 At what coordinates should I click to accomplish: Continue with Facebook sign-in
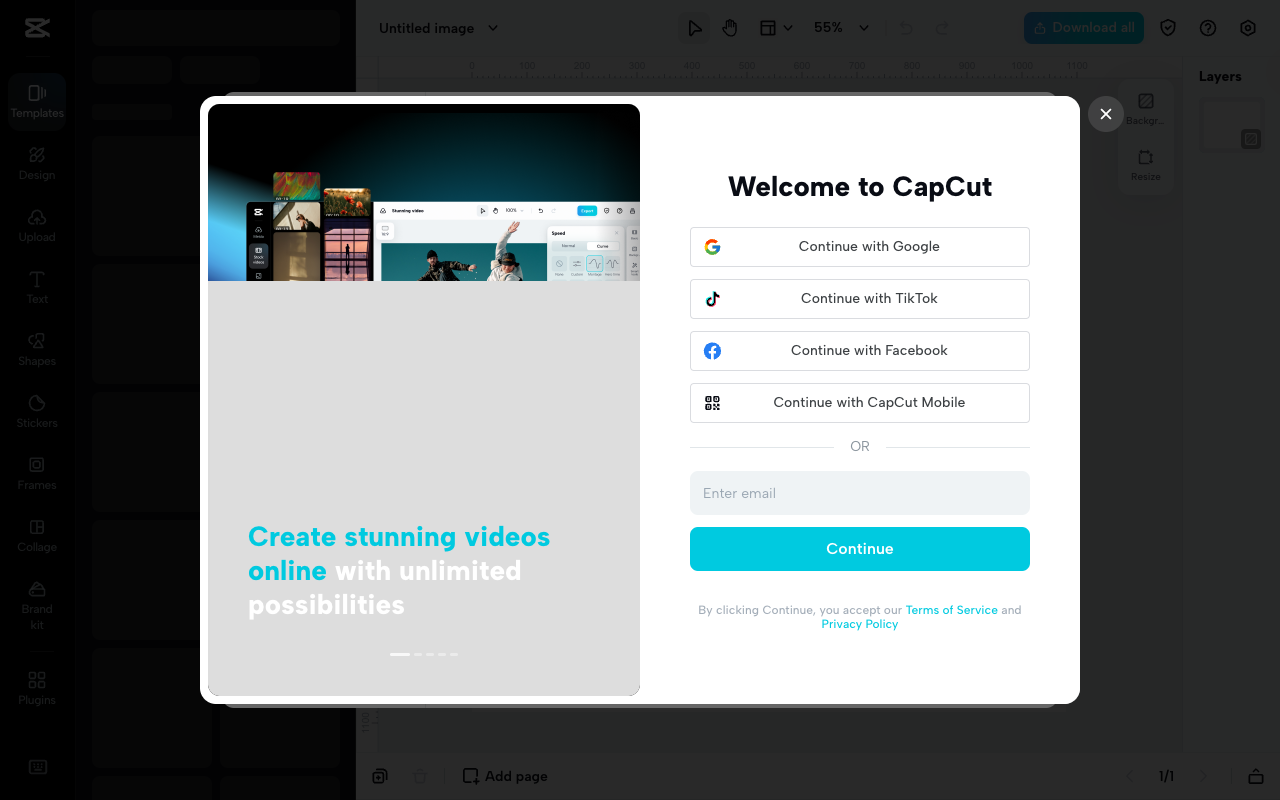point(860,351)
